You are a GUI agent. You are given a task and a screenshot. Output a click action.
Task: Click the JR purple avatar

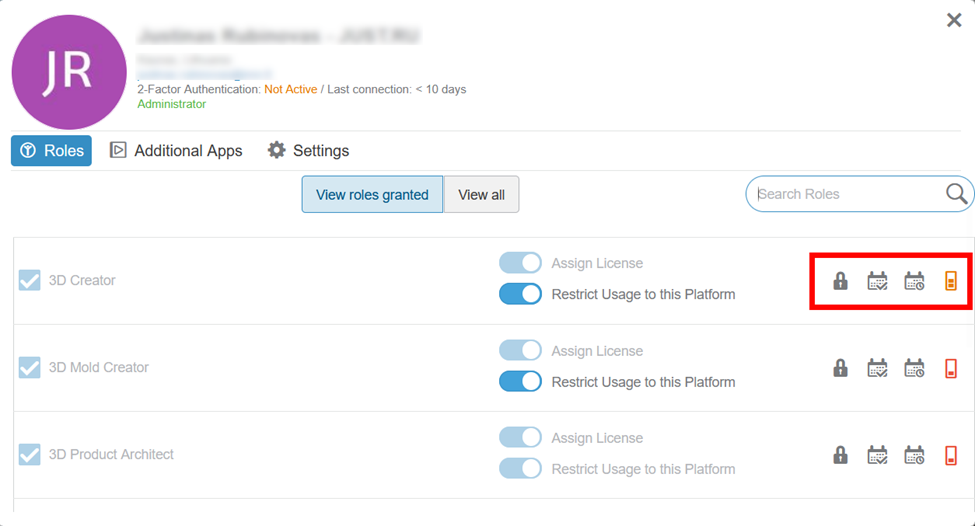pyautogui.click(x=69, y=72)
